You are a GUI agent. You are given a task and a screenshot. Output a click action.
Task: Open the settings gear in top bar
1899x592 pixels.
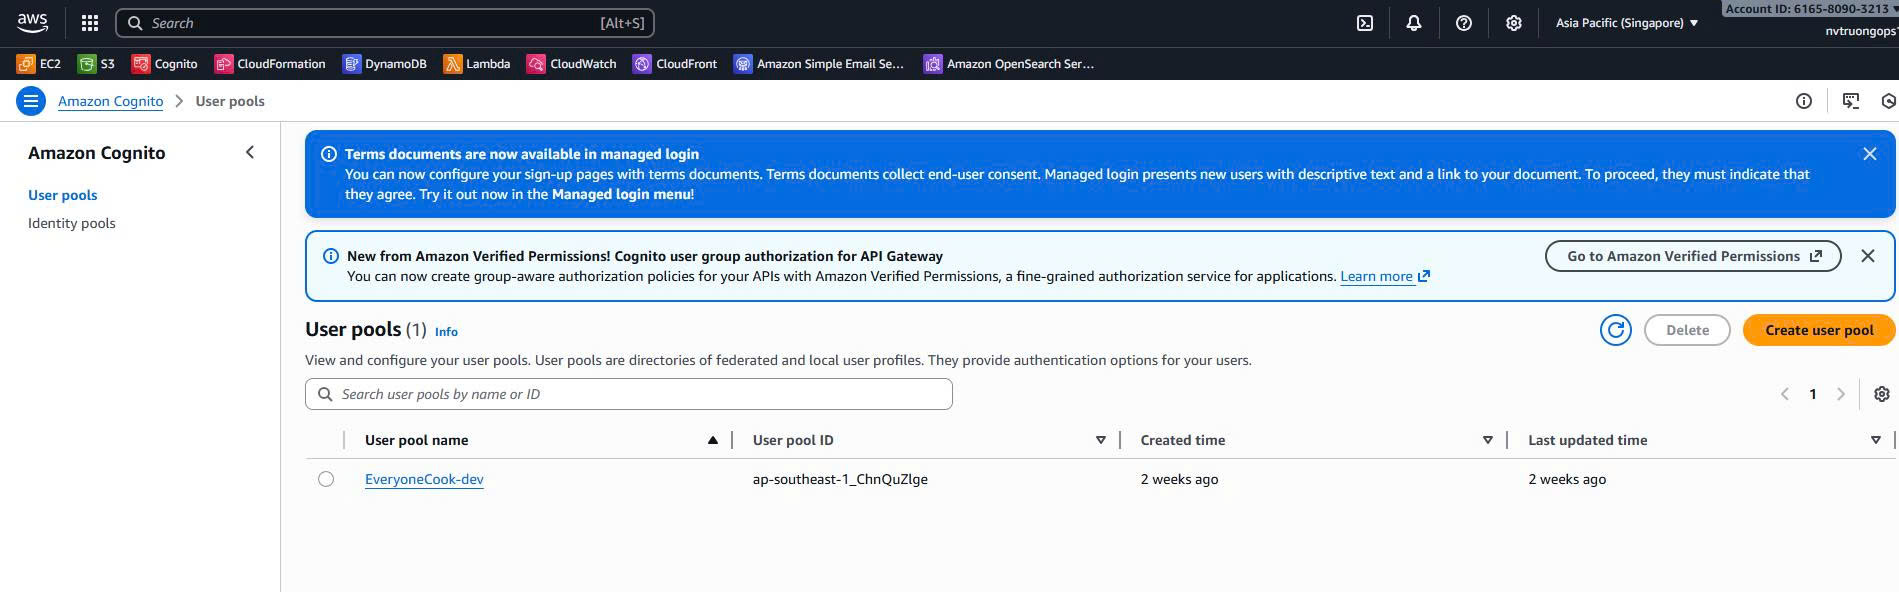point(1514,23)
